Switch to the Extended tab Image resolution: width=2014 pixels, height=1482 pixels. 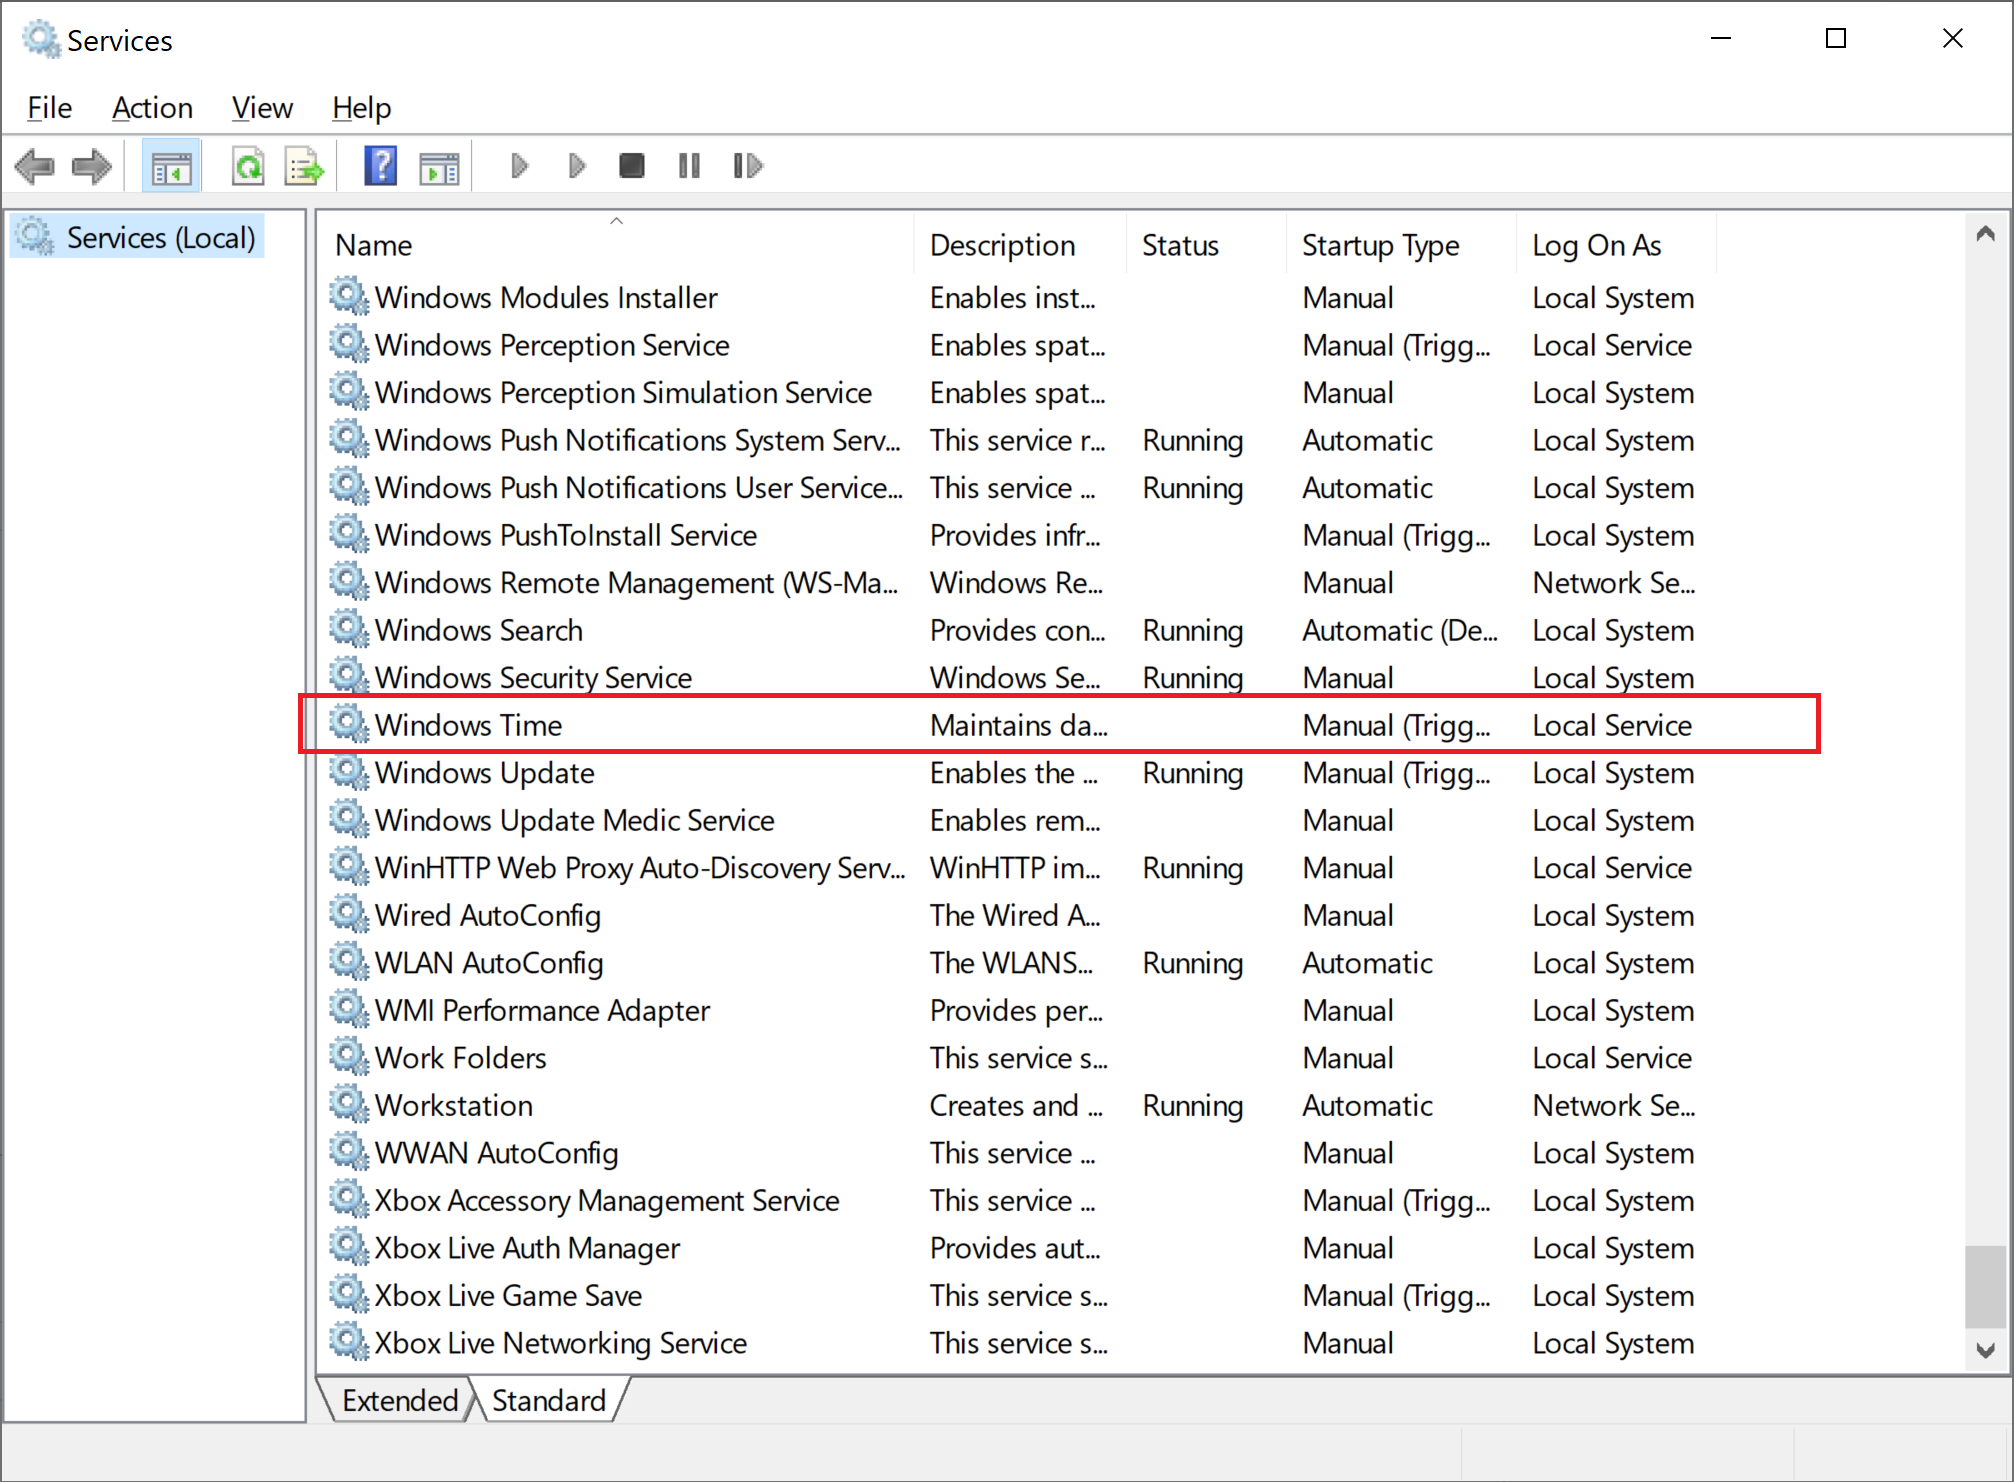(397, 1399)
